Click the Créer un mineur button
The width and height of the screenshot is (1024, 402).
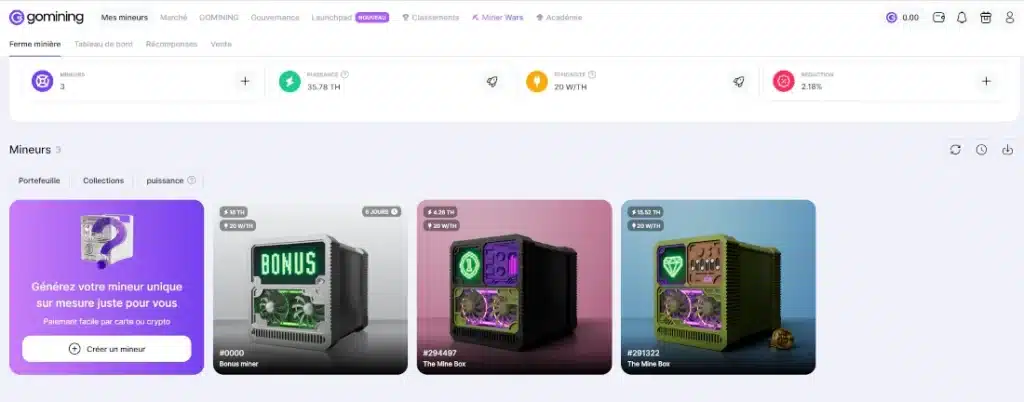106,349
